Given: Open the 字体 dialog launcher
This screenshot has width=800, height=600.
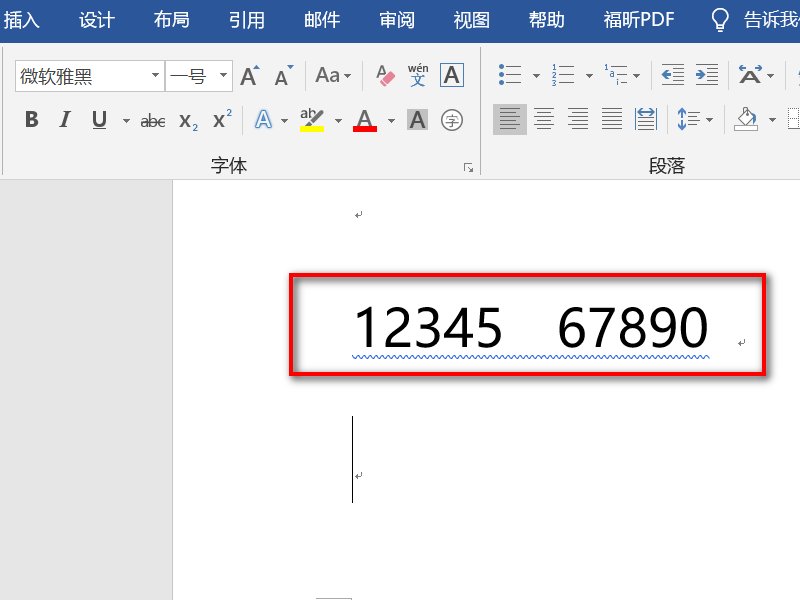Looking at the screenshot, I should click(469, 167).
